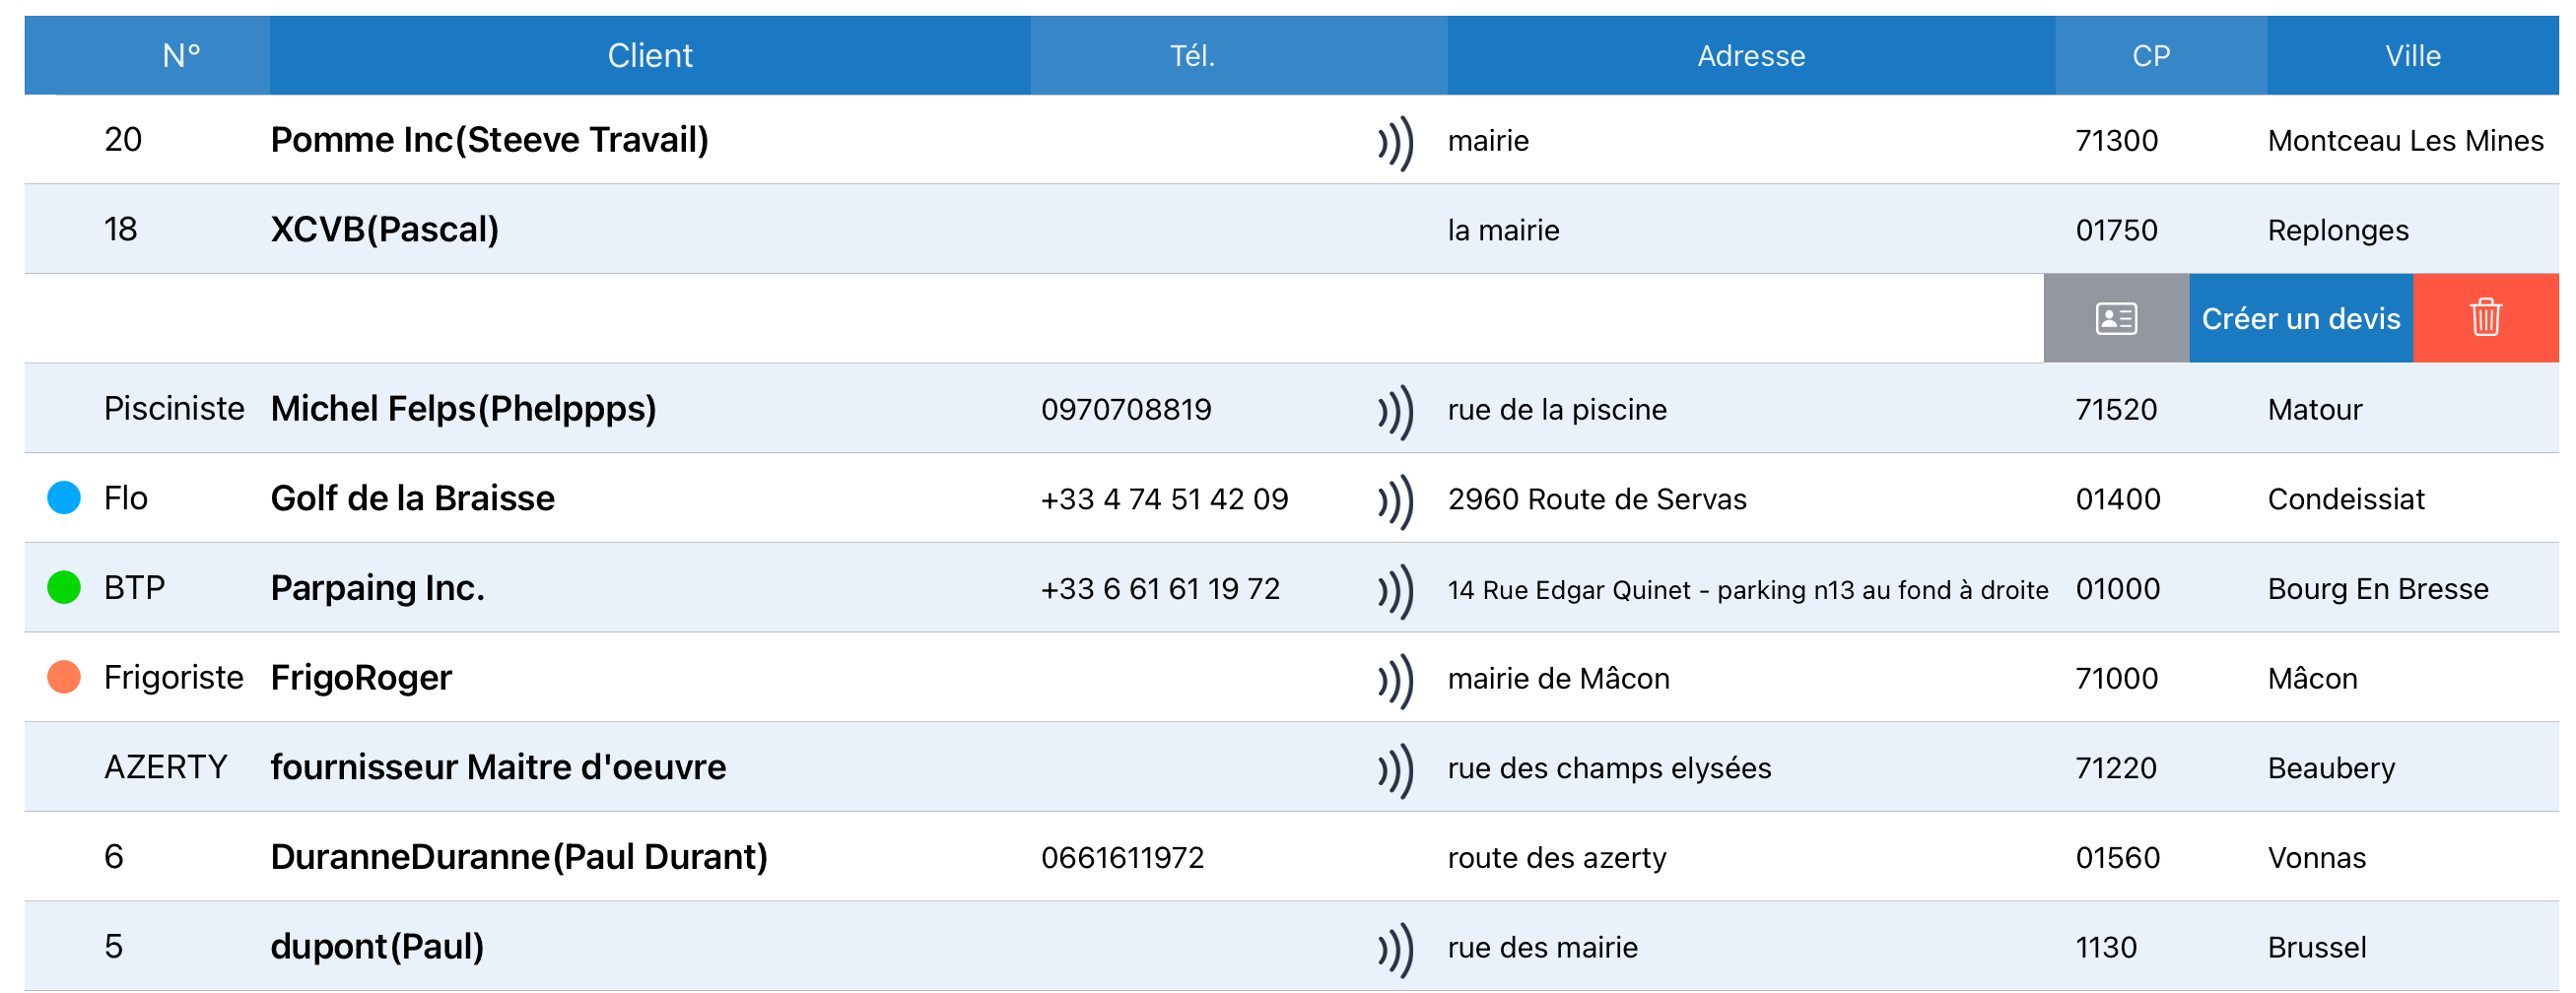Screen dimensions: 2576x993
Task: Click the contact card icon button
Action: pos(2116,318)
